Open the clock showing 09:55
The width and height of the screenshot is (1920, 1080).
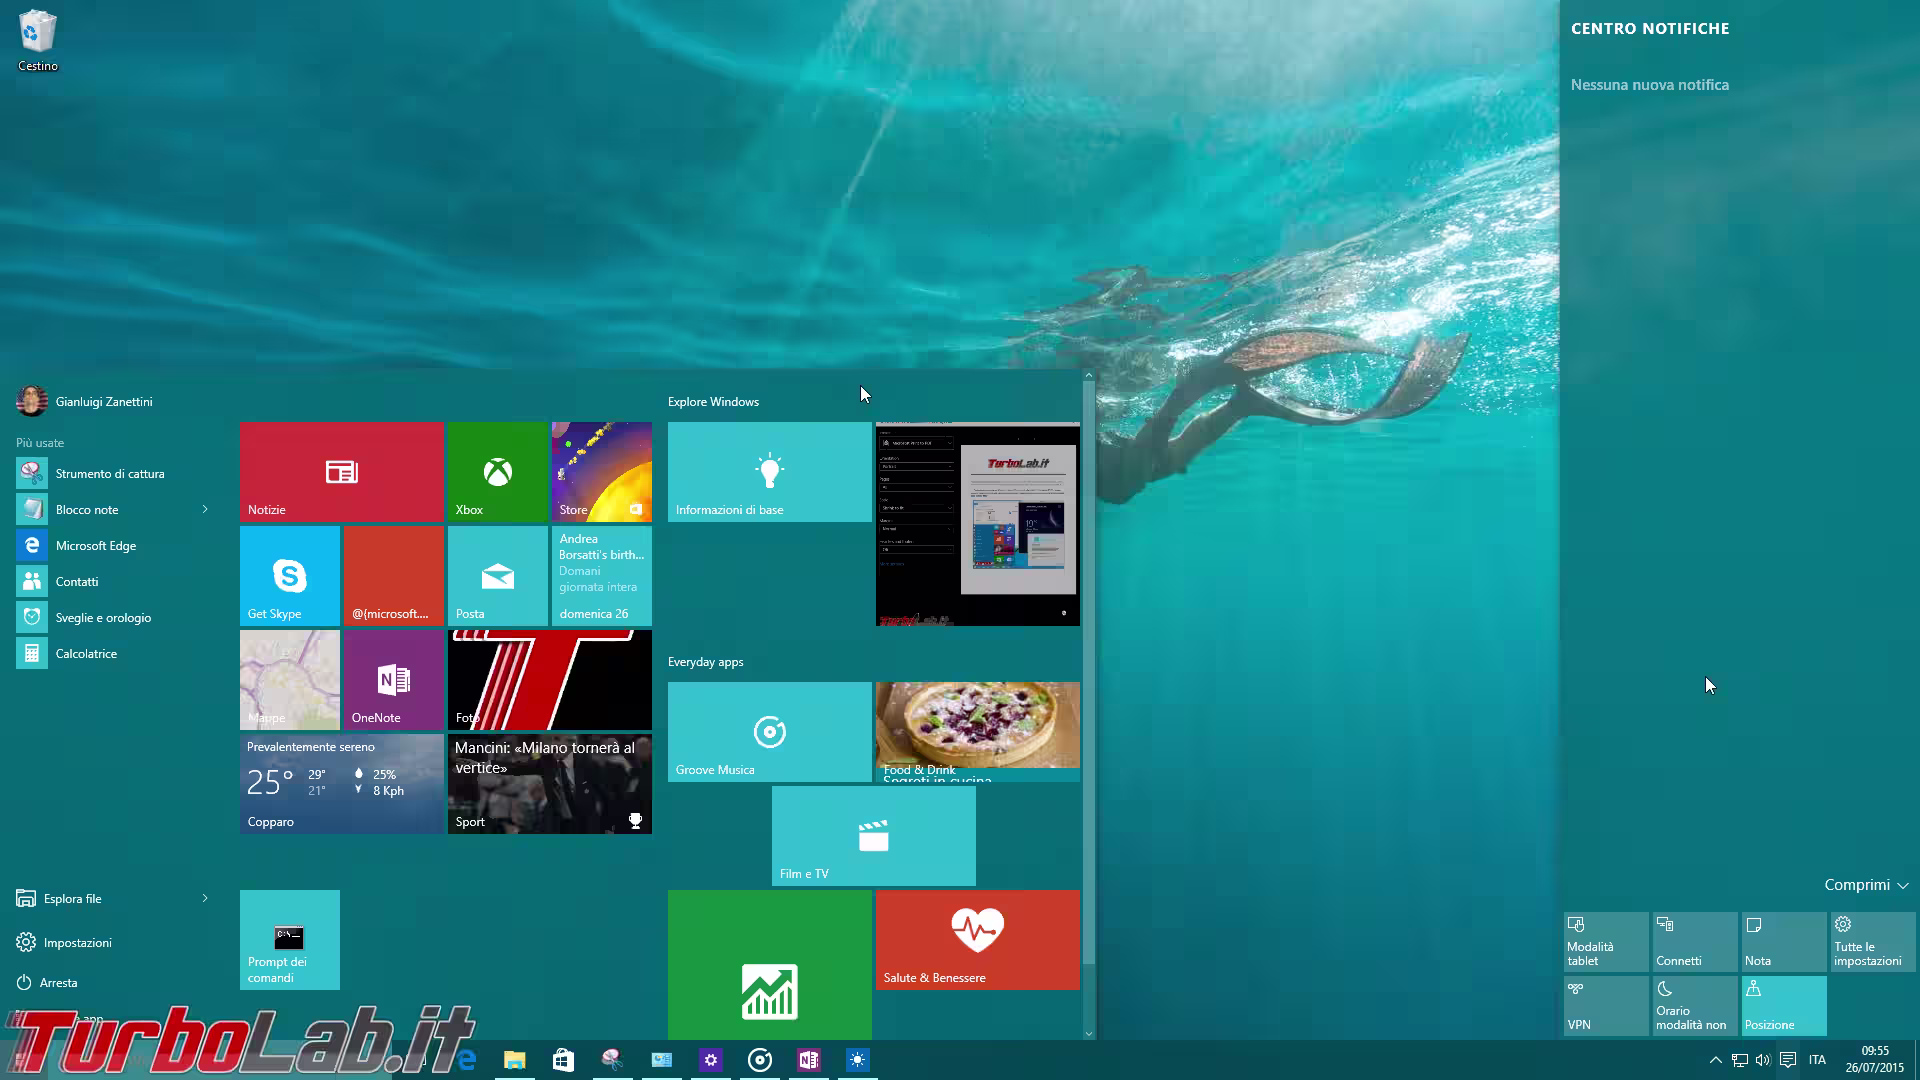pos(1875,1060)
